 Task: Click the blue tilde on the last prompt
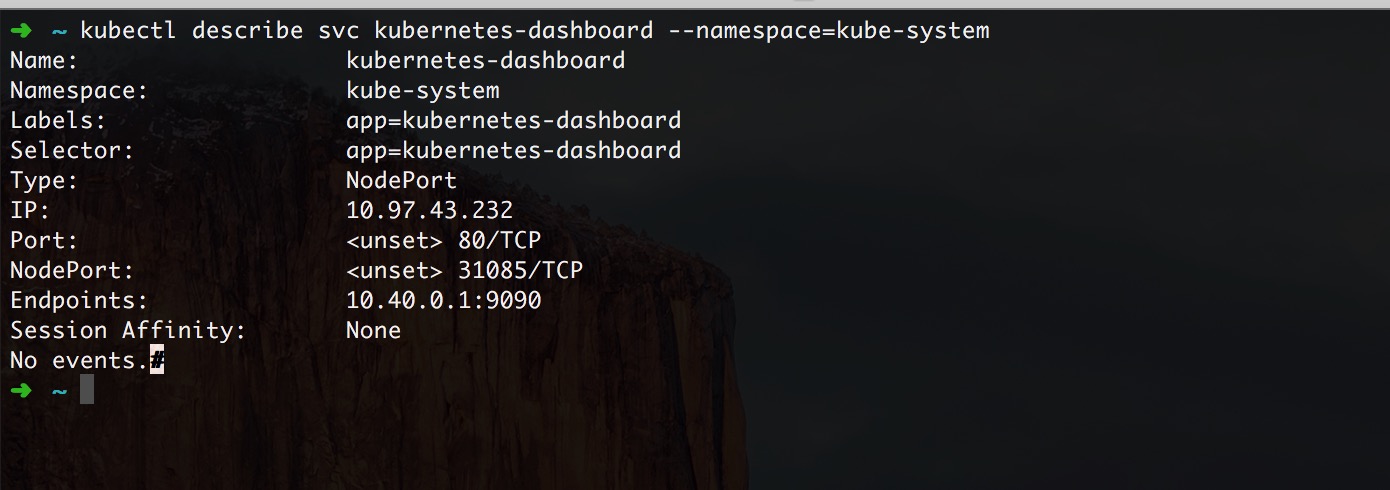pos(59,391)
